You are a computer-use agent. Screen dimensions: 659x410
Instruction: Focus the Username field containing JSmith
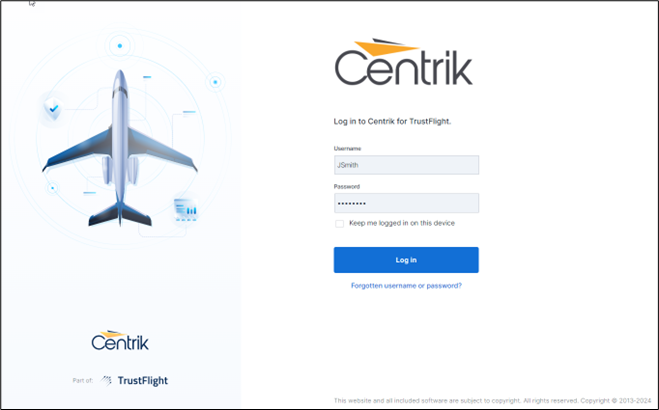406,165
